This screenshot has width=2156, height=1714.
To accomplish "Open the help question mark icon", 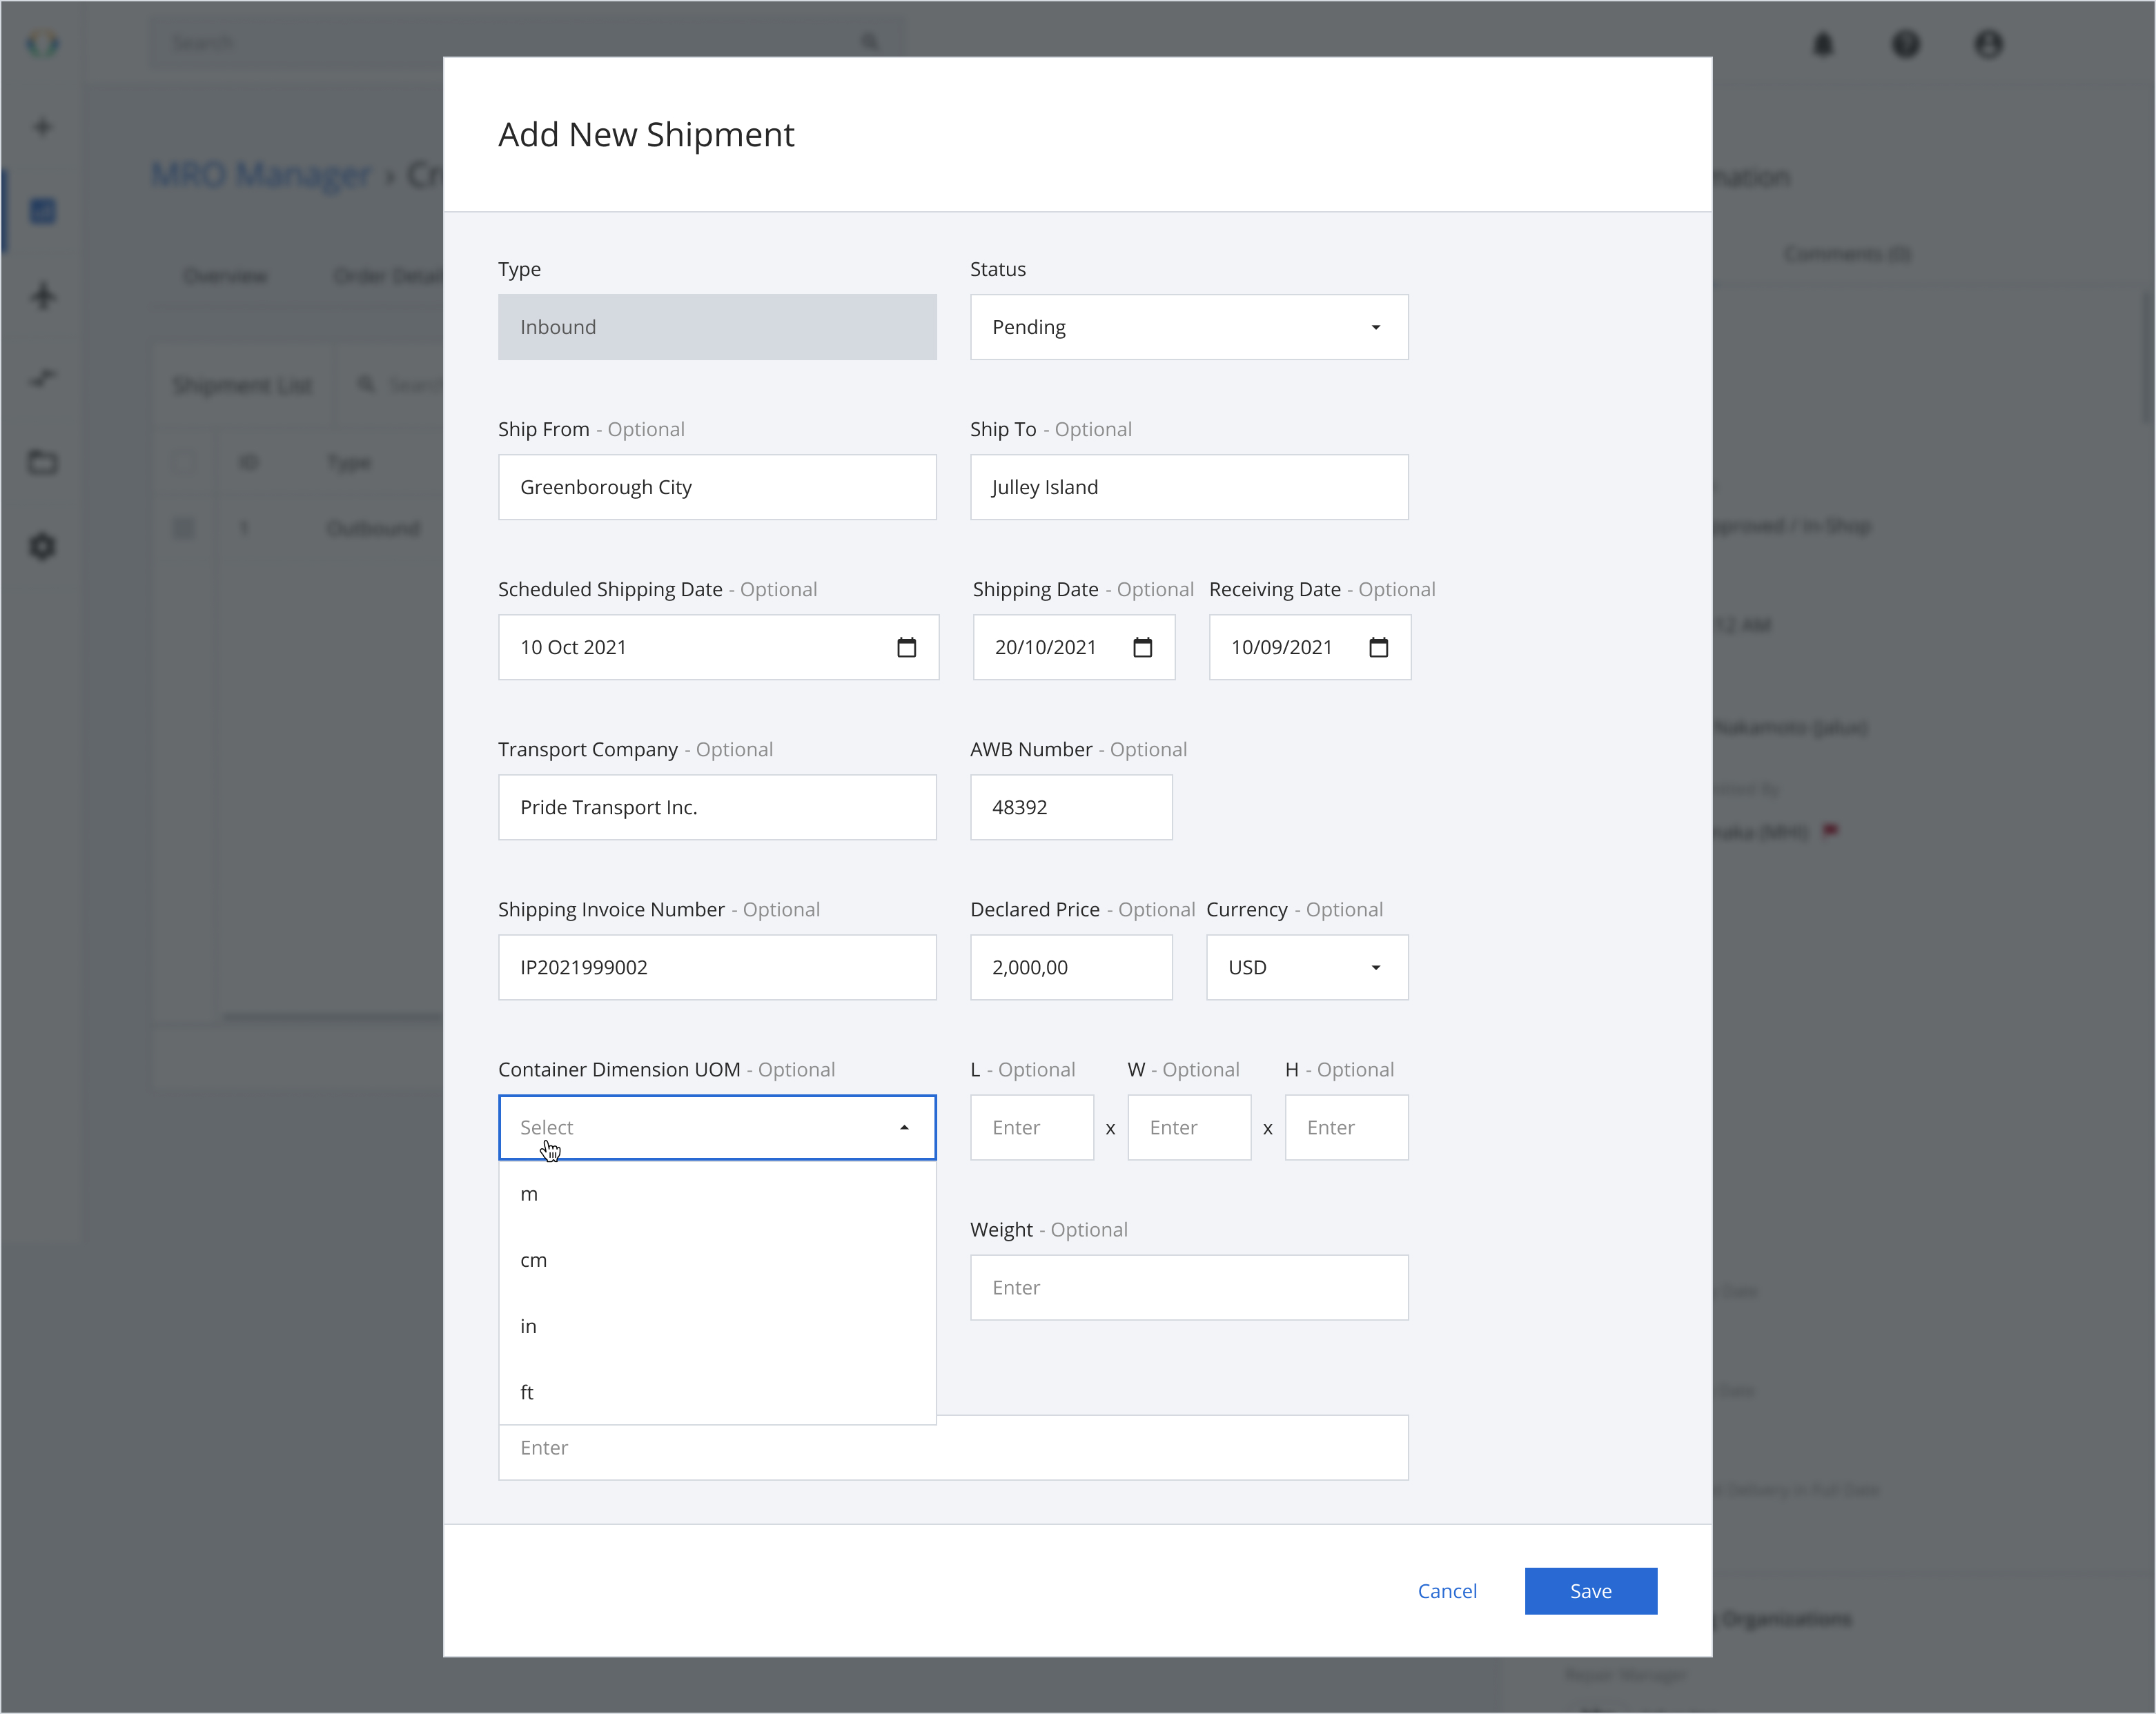I will click(x=1906, y=44).
